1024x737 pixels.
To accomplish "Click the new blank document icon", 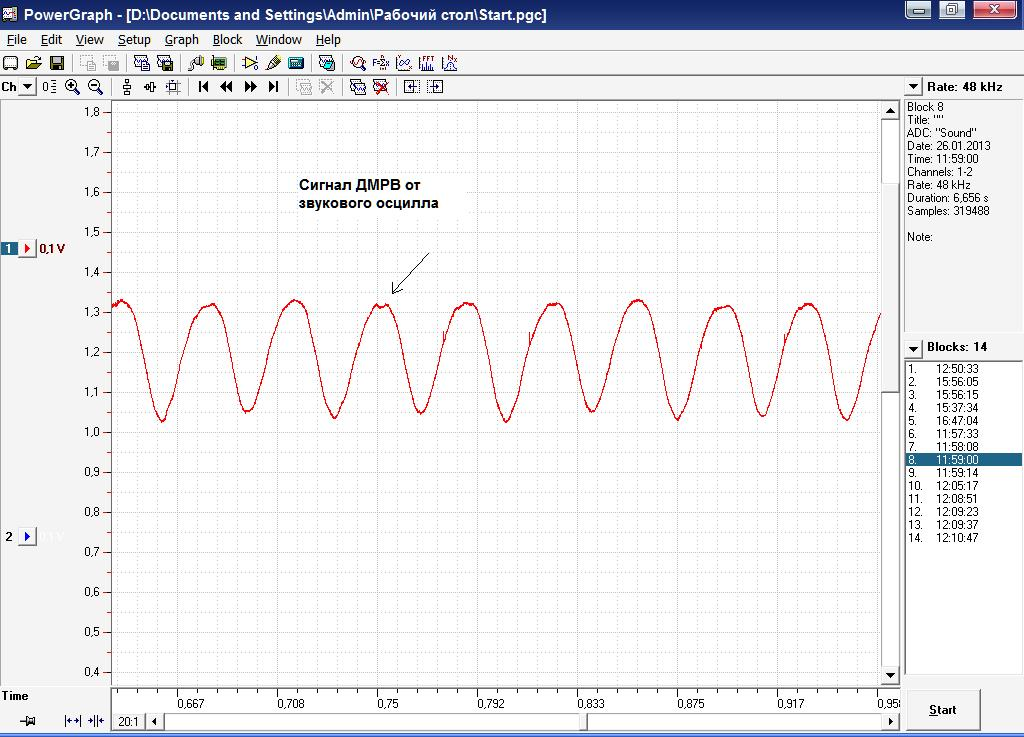I will 10,63.
